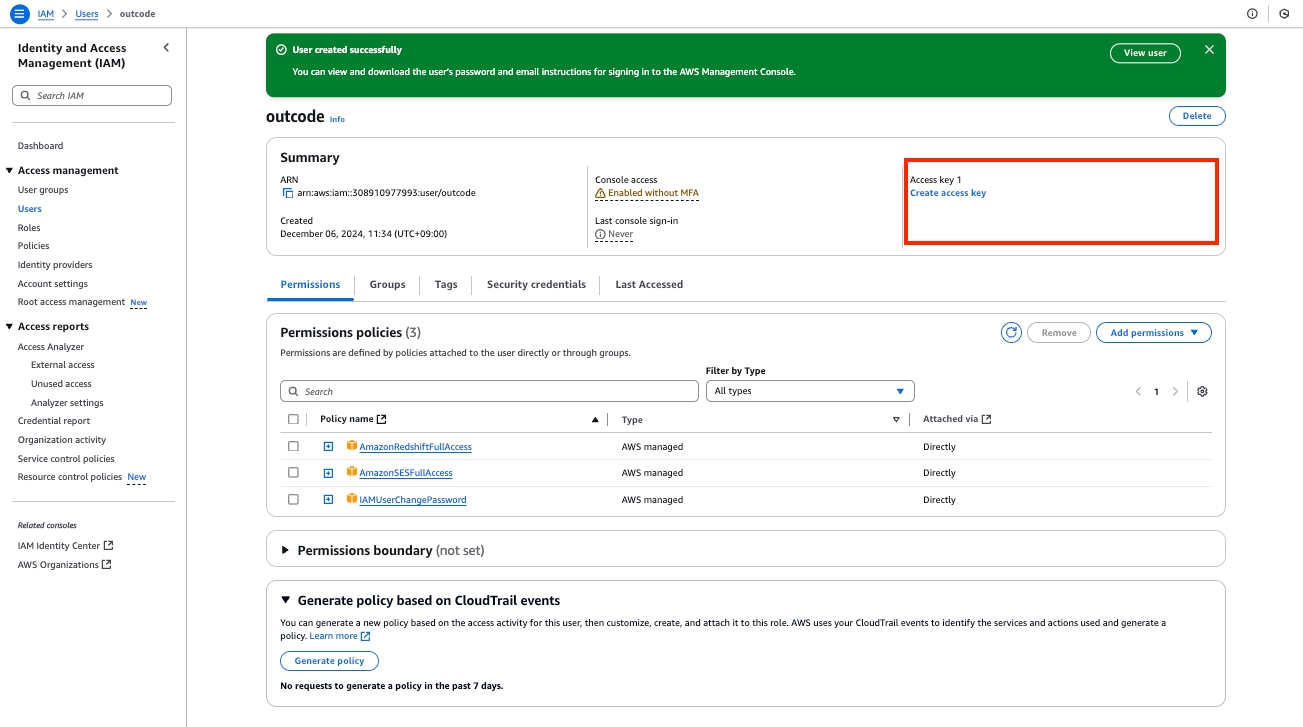
Task: Click the Create access key link
Action: click(947, 193)
